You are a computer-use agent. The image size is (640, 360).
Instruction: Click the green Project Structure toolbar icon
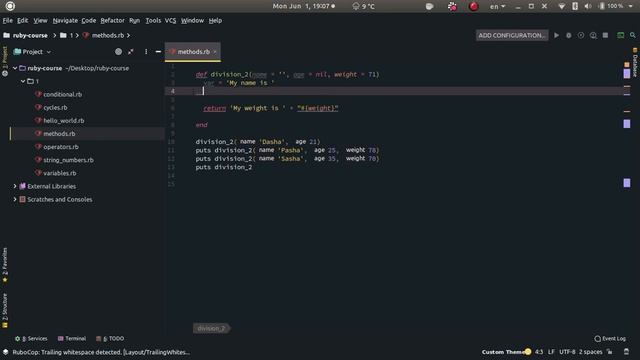coord(620,36)
